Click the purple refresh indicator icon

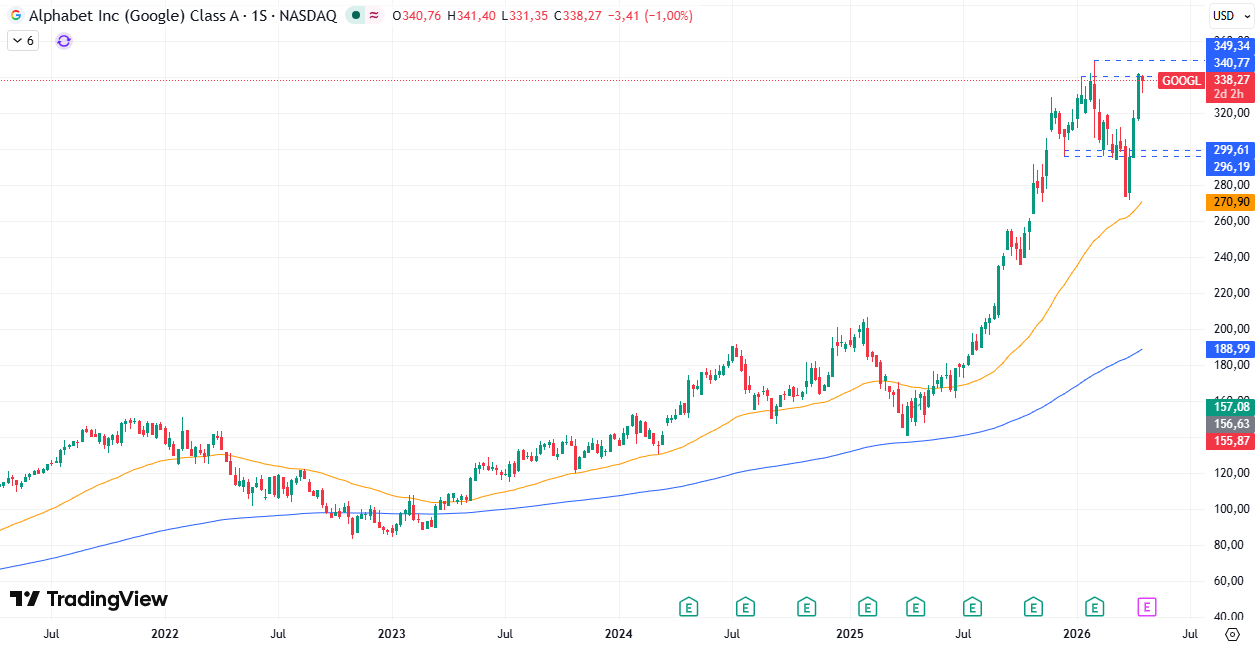pyautogui.click(x=64, y=41)
